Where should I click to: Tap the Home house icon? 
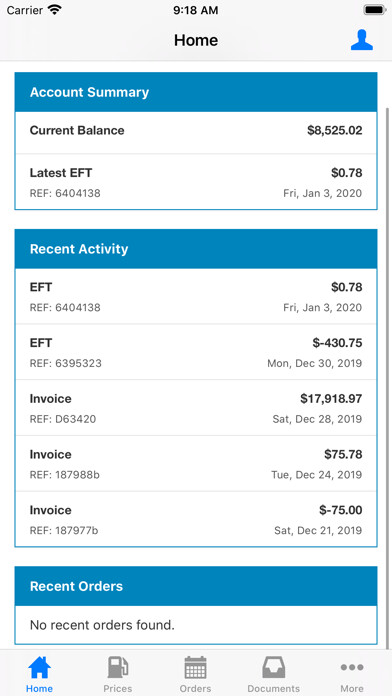pyautogui.click(x=40, y=667)
